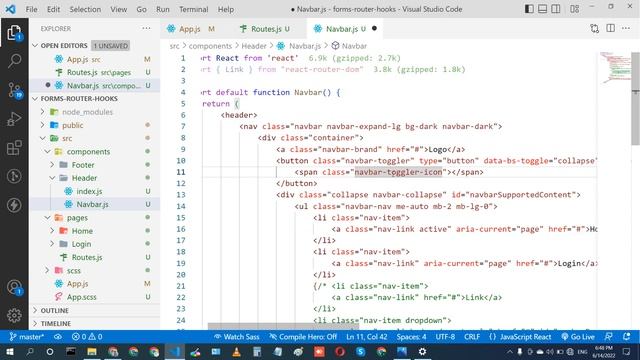Click the eye icon beside master
This screenshot has height=360, width=640.
point(58,337)
